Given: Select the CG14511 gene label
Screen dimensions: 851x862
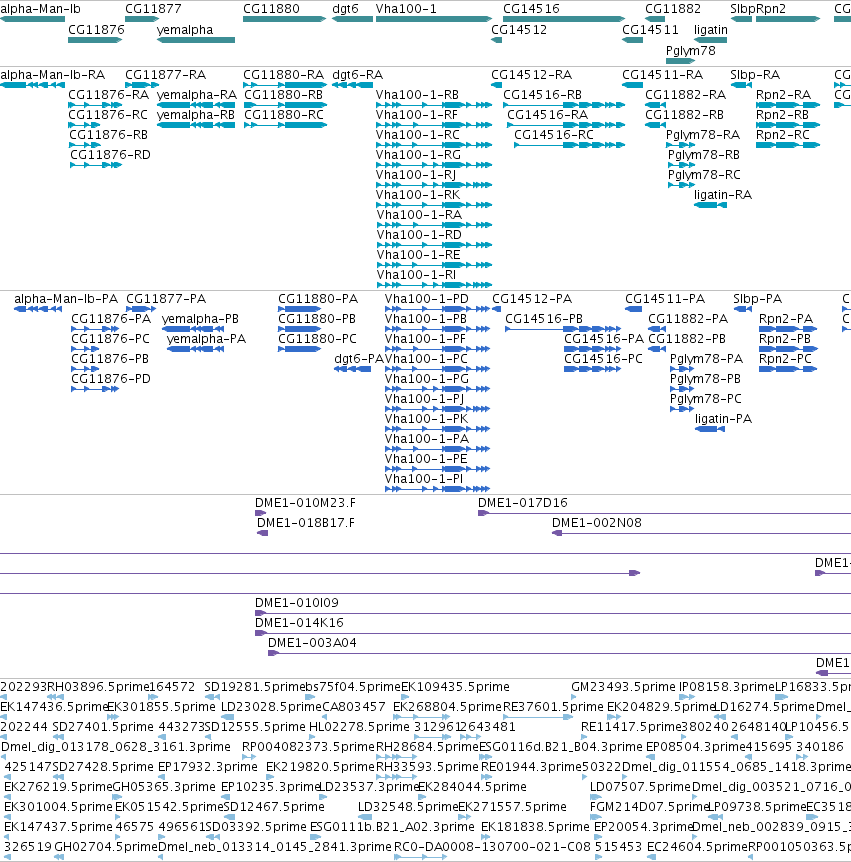Looking at the screenshot, I should point(650,30).
